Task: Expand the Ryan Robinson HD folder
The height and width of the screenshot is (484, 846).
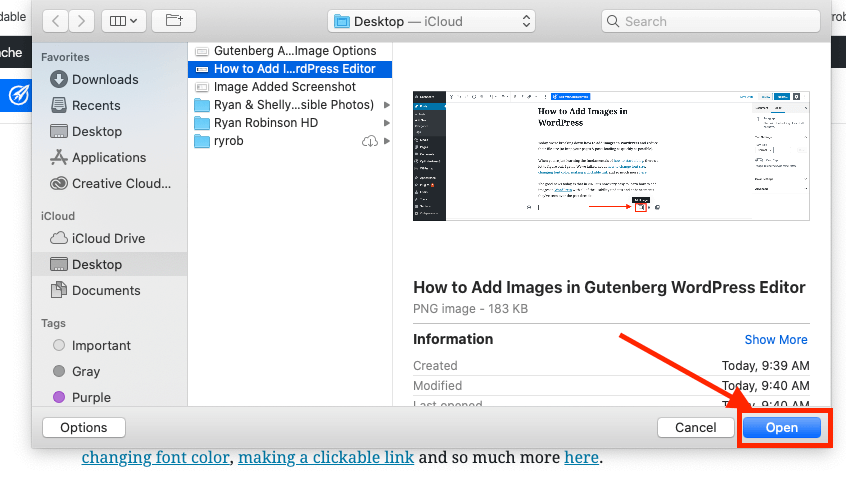Action: [266, 123]
